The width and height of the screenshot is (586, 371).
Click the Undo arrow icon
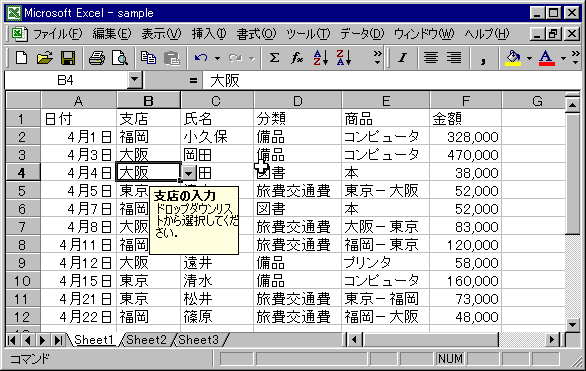[x=201, y=58]
